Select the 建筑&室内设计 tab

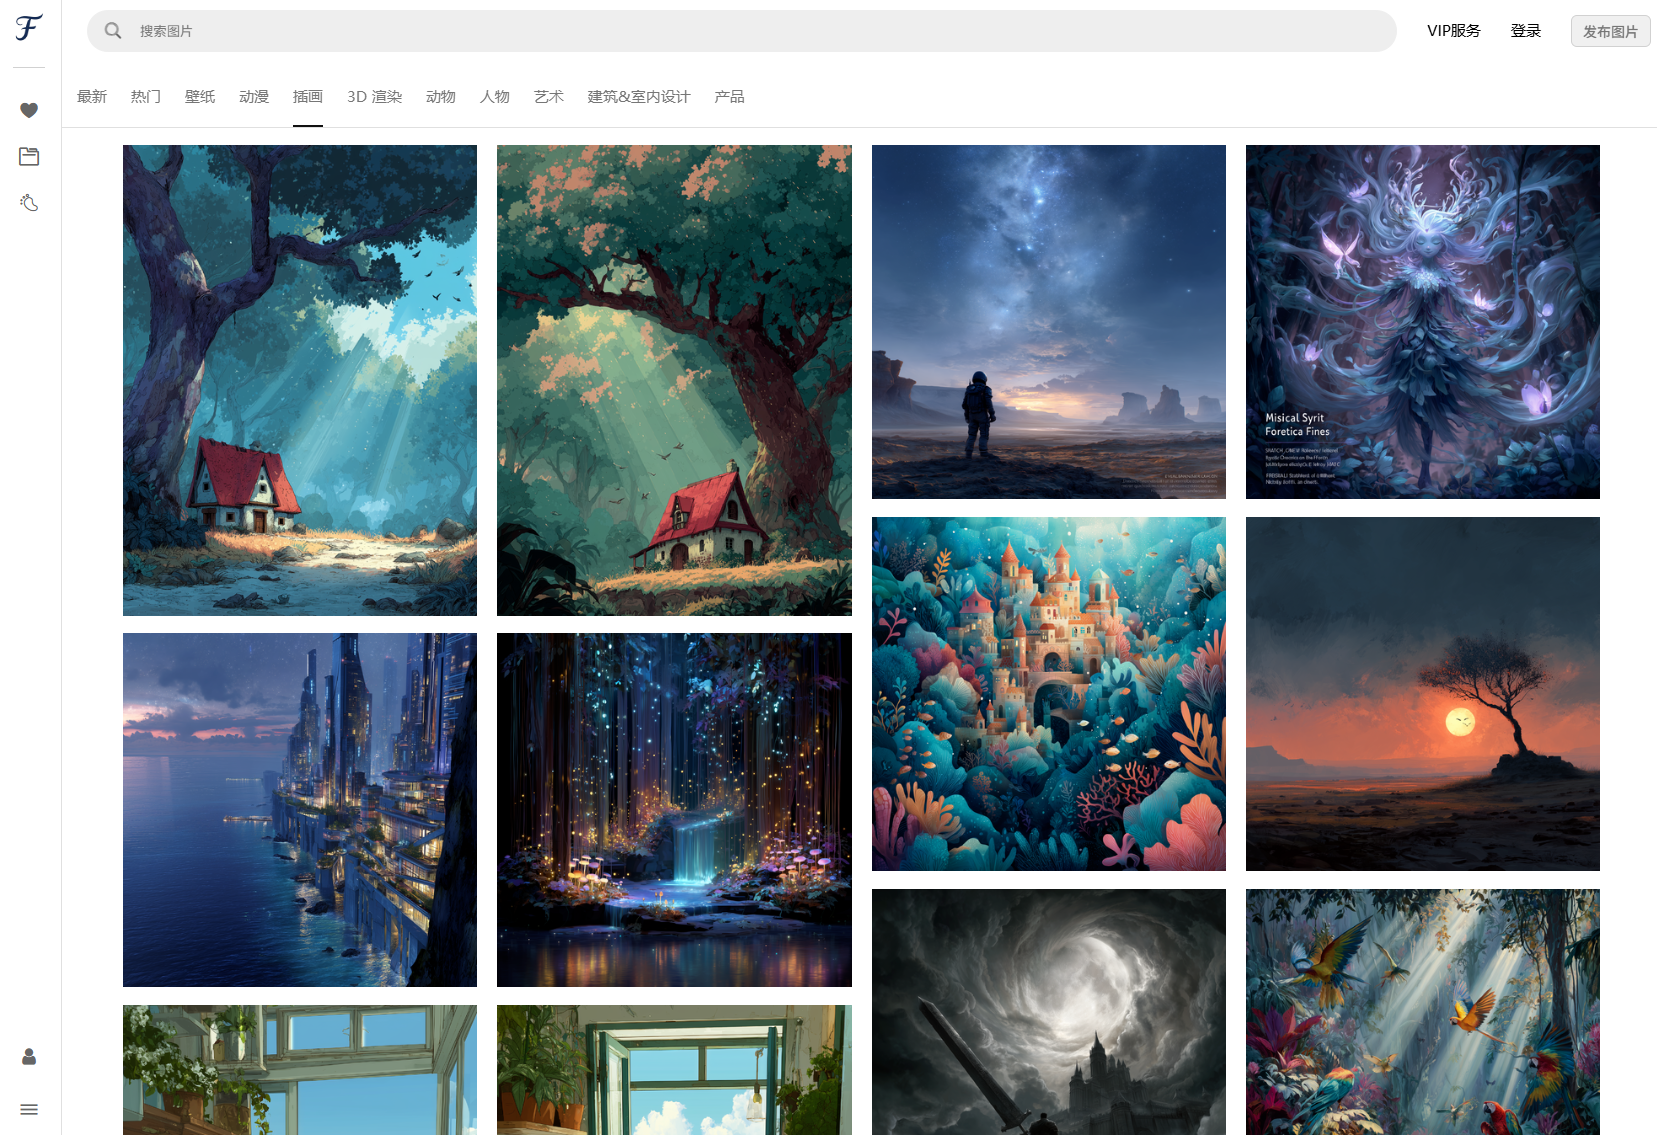pos(638,97)
